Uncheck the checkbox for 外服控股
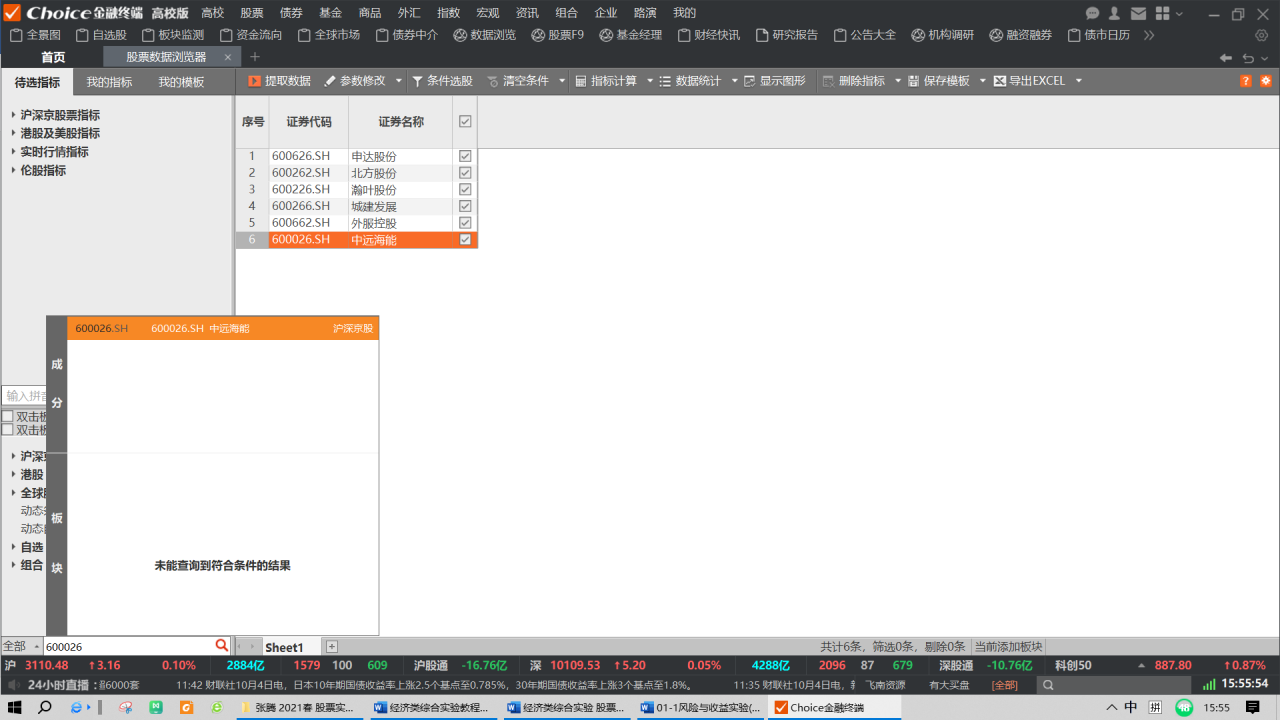1280x720 pixels. [x=465, y=223]
